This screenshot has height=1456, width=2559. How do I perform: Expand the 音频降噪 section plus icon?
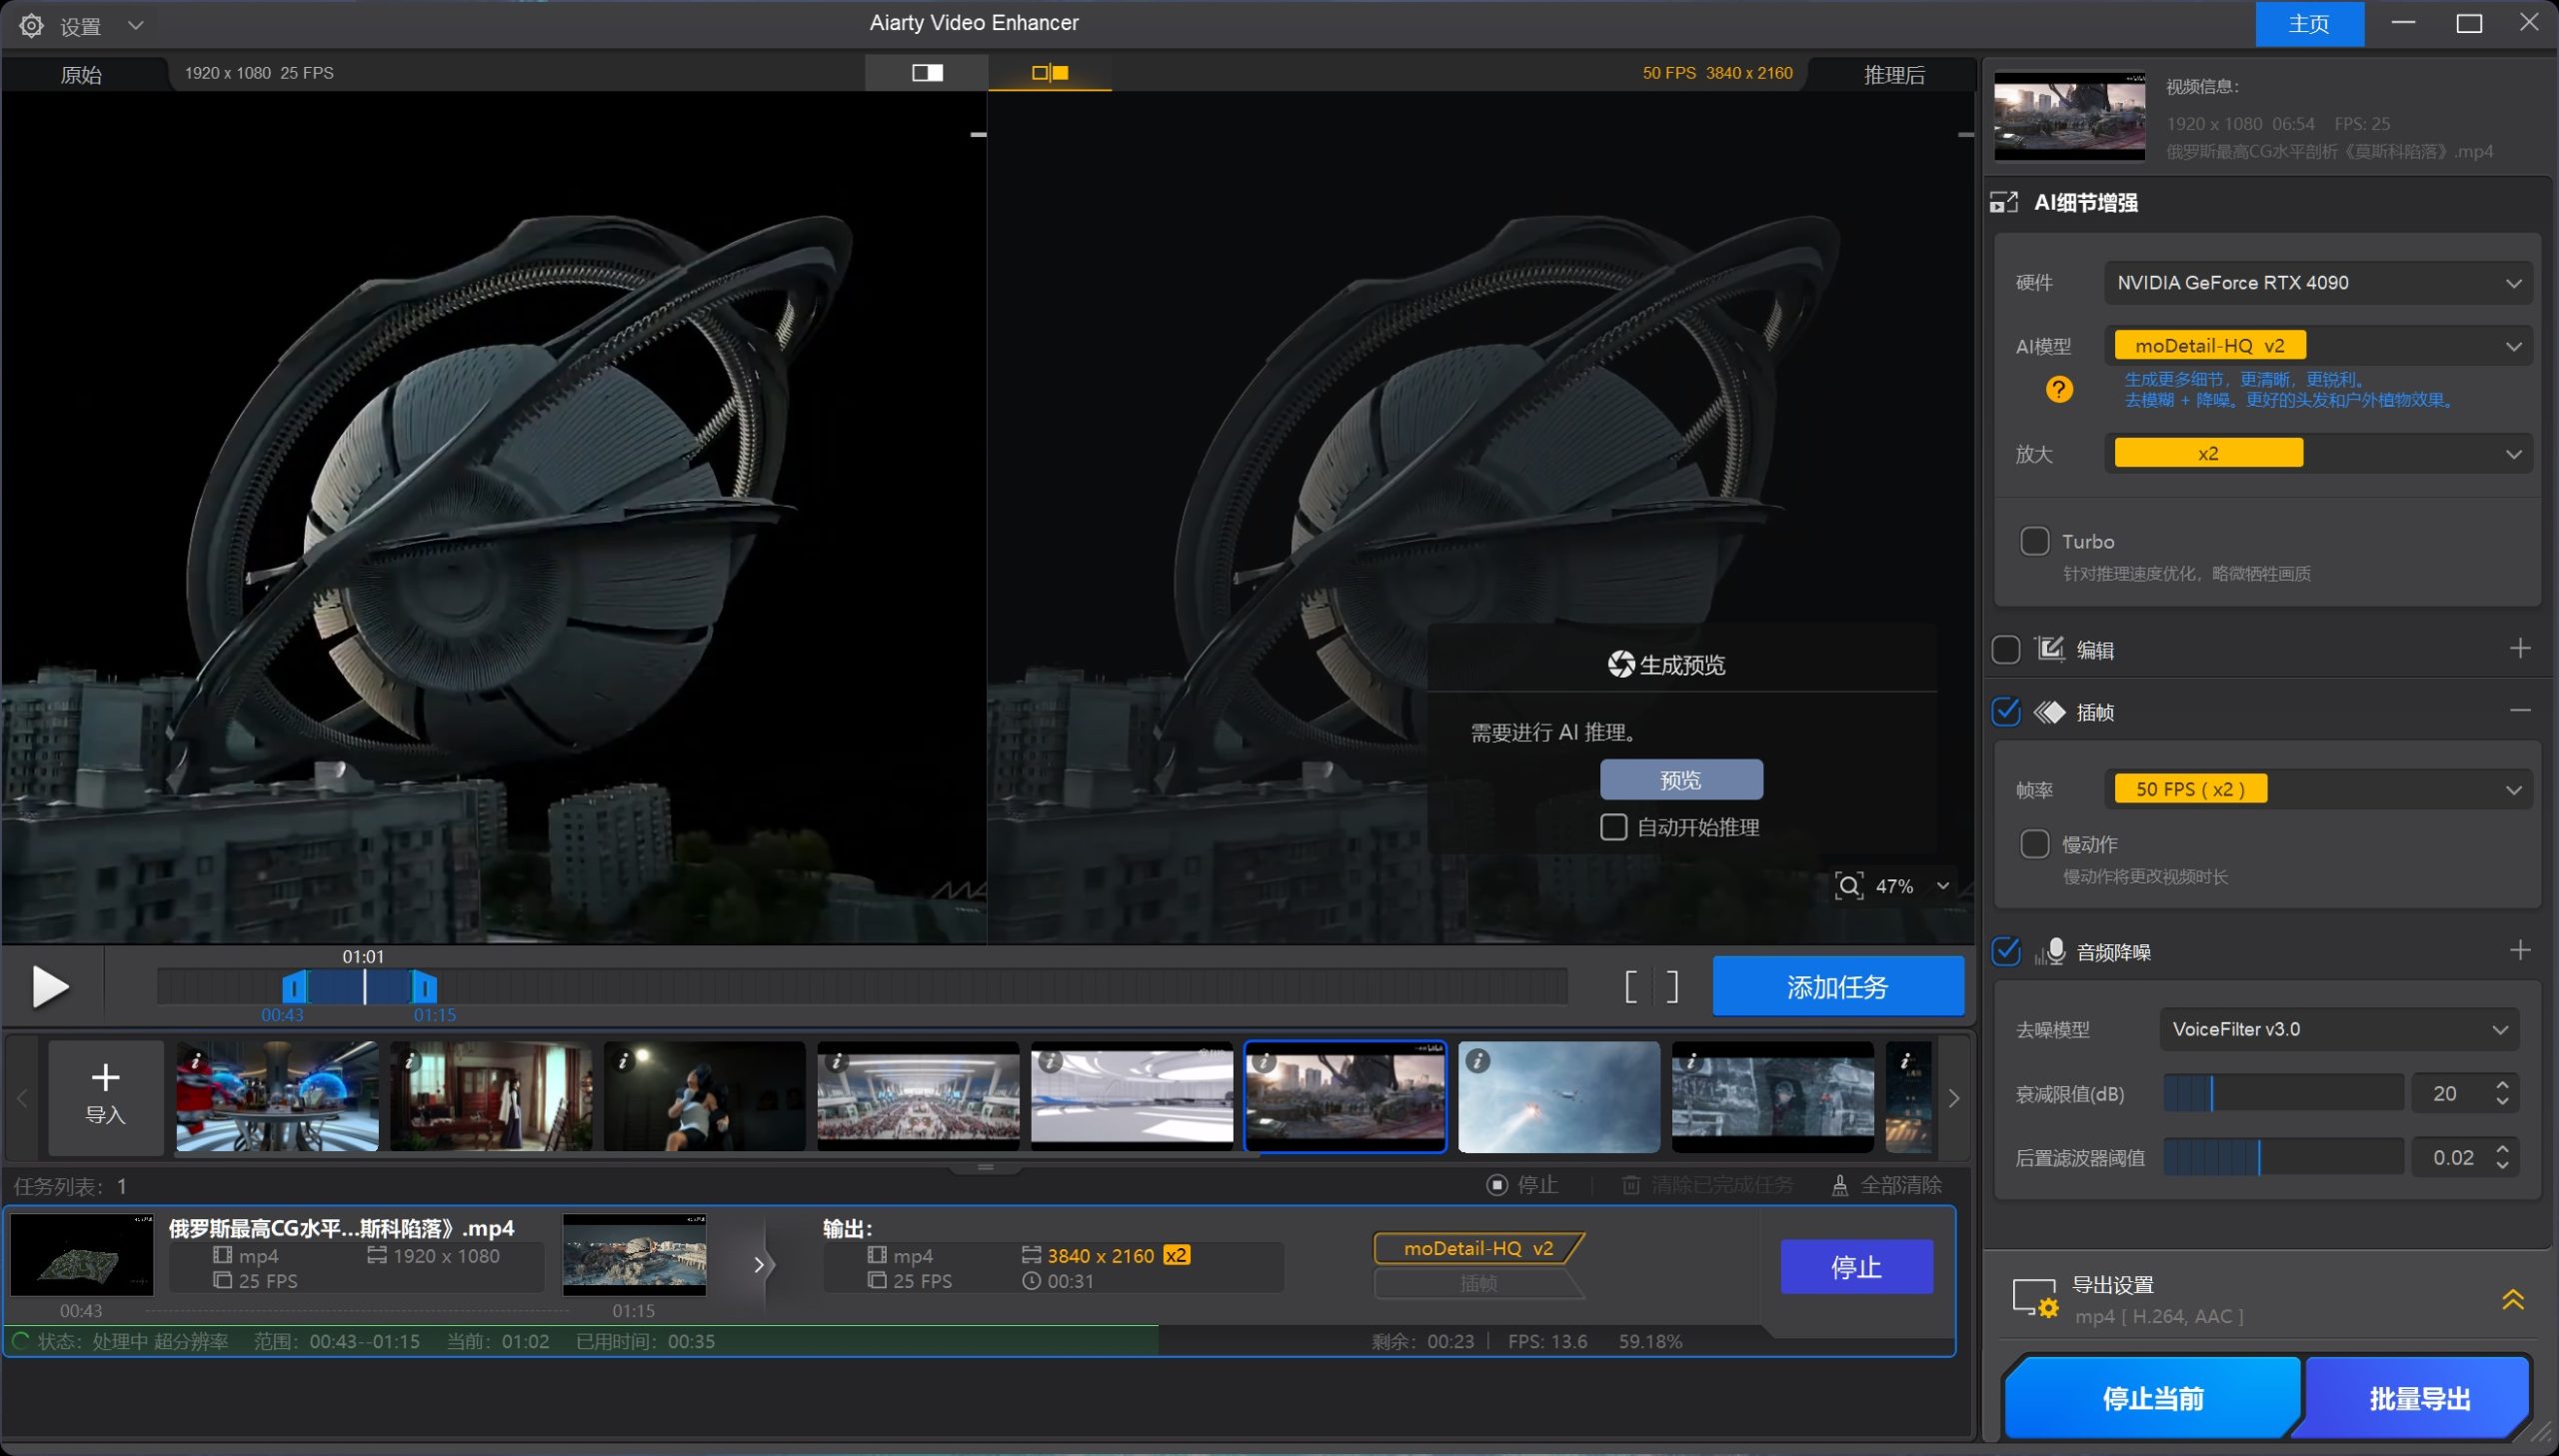[x=2520, y=950]
